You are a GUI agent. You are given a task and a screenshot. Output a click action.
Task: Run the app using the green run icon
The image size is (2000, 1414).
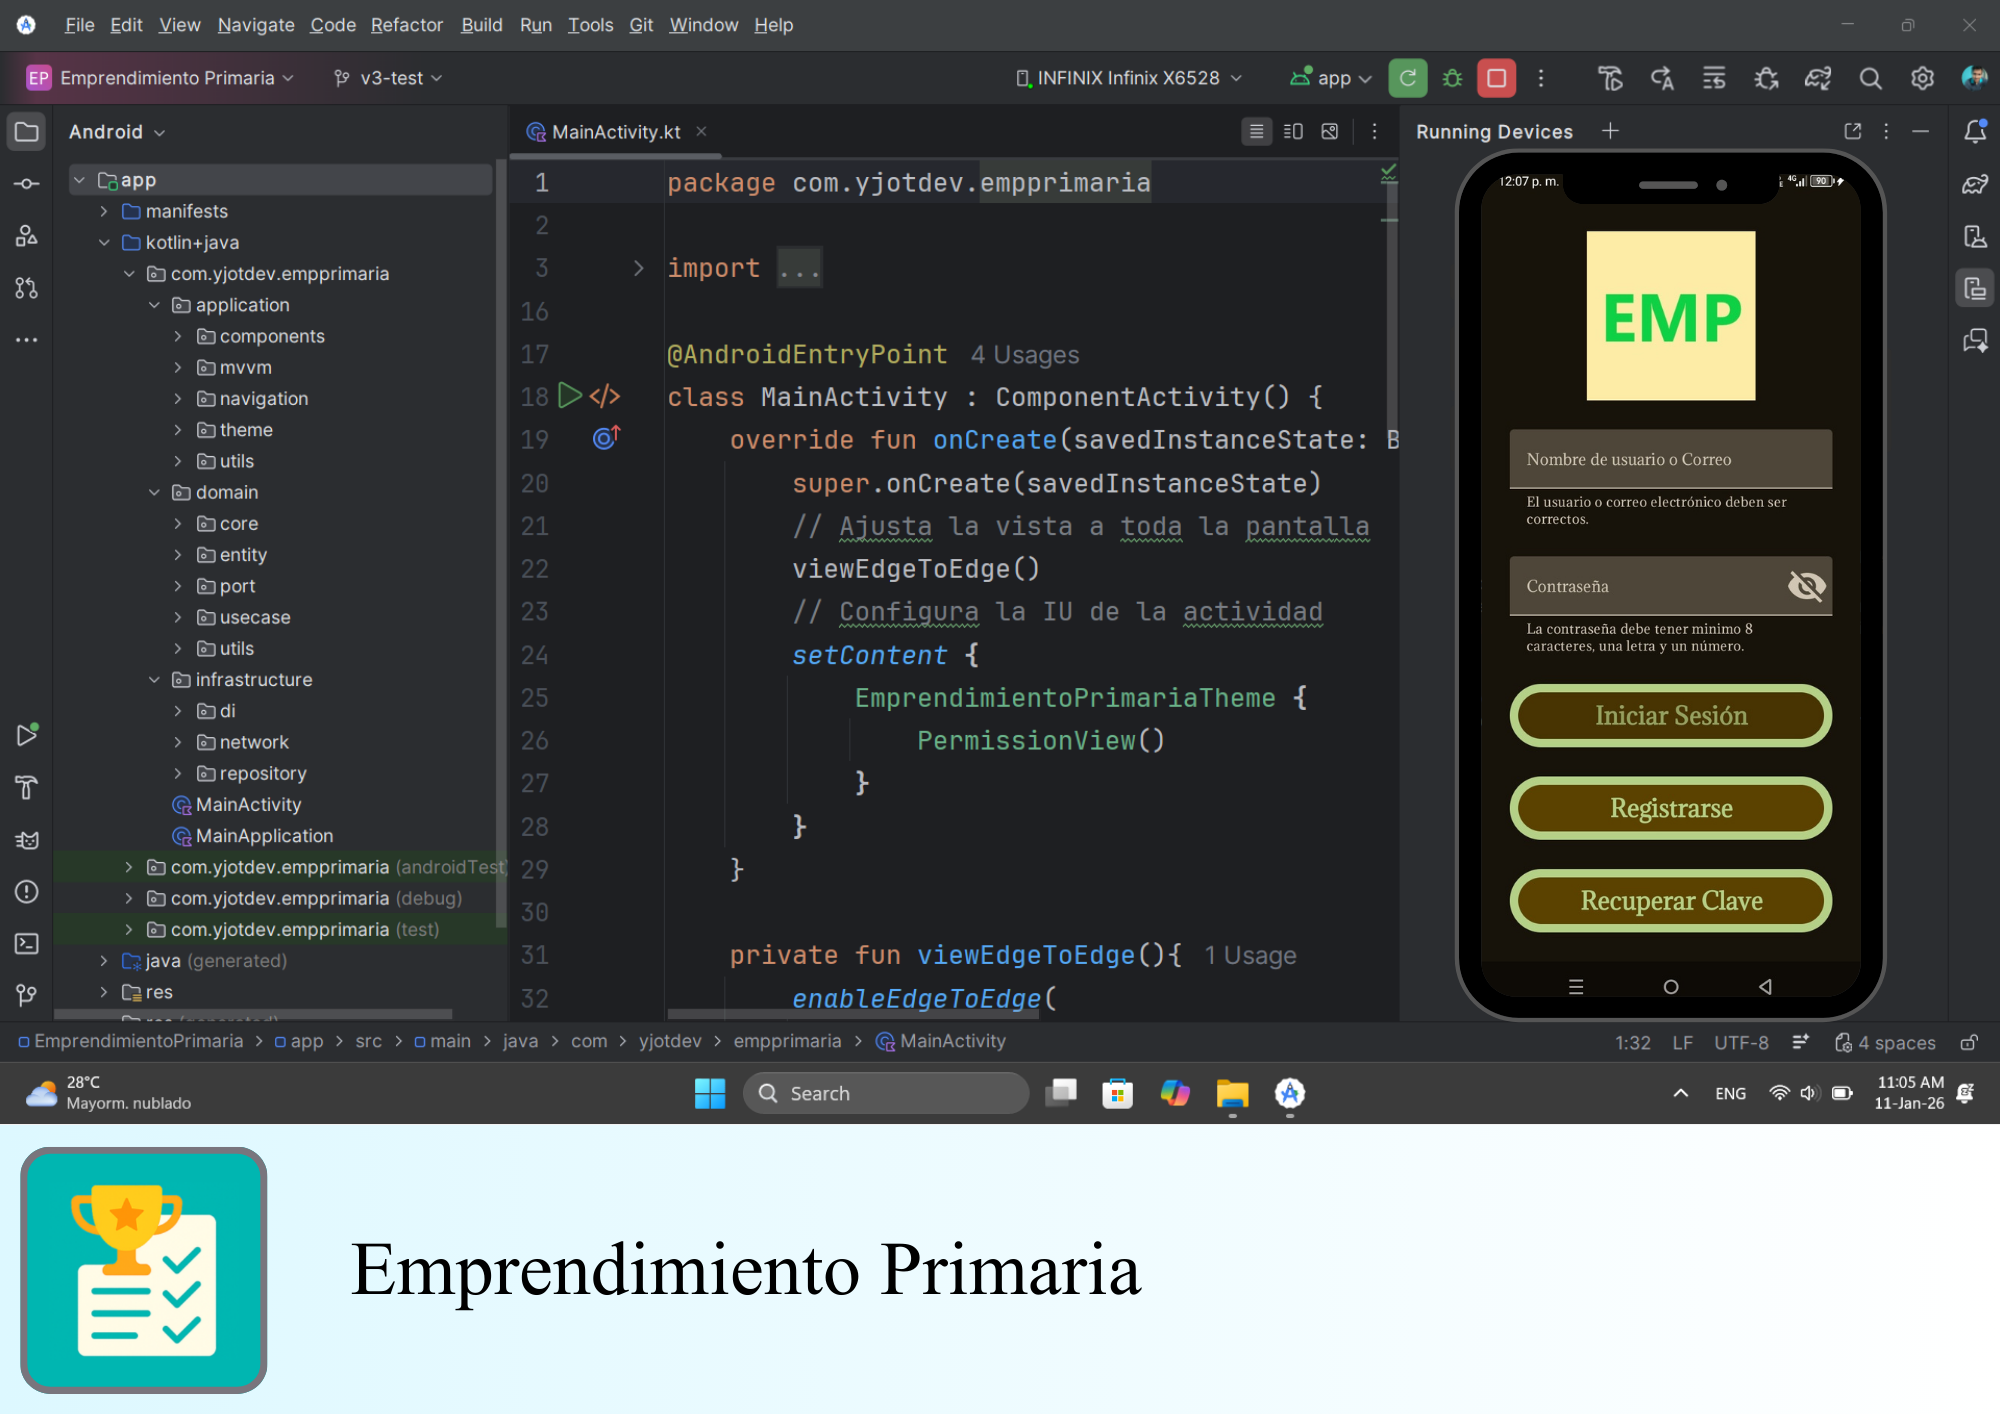coord(1408,78)
